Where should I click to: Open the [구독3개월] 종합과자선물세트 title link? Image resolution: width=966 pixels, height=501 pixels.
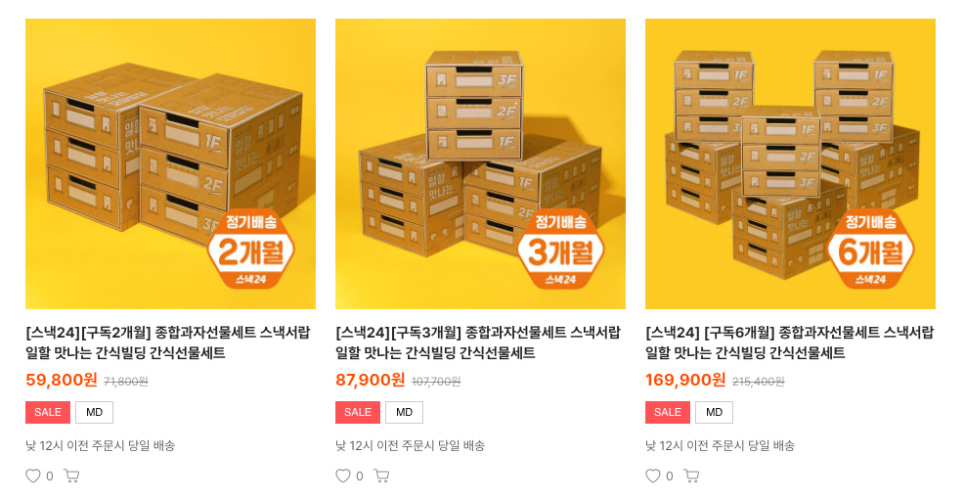[x=478, y=343]
